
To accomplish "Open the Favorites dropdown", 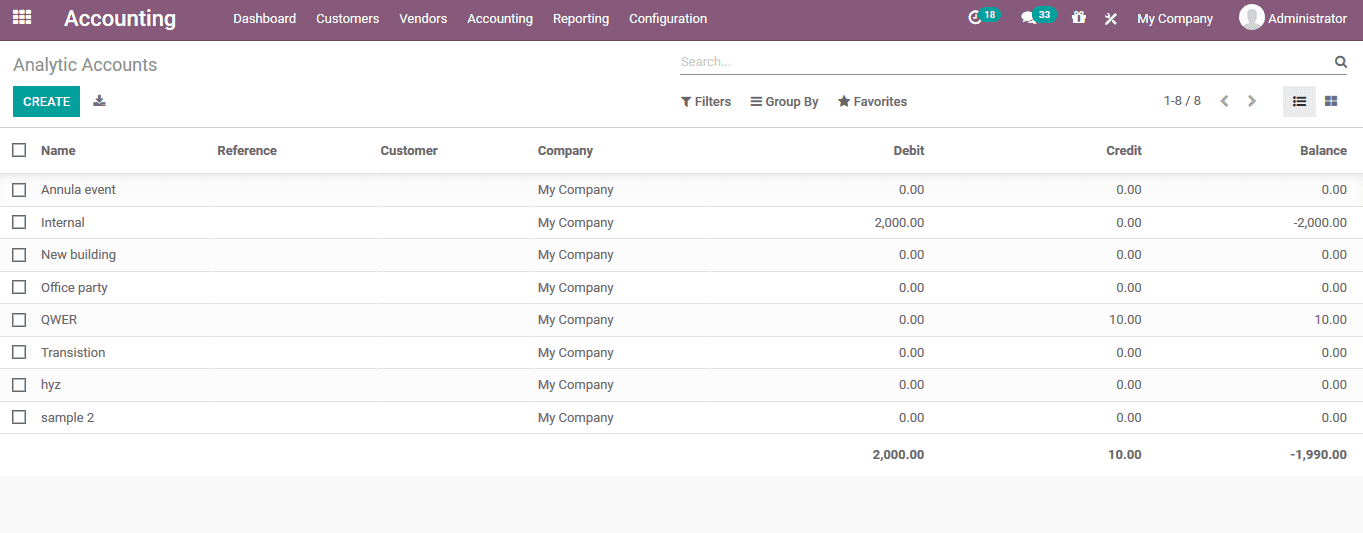I will tap(872, 102).
